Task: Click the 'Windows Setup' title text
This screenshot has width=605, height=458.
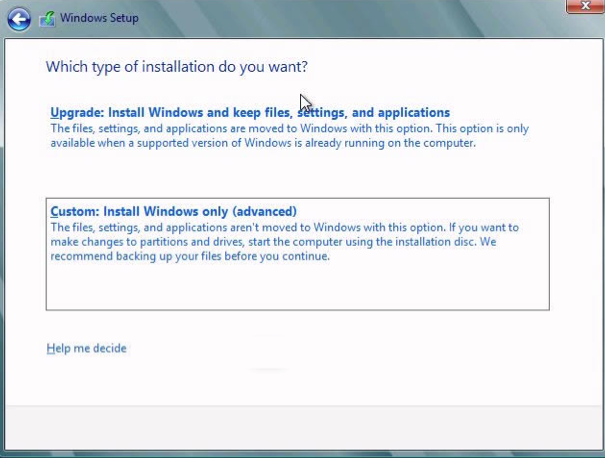Action: pos(99,18)
